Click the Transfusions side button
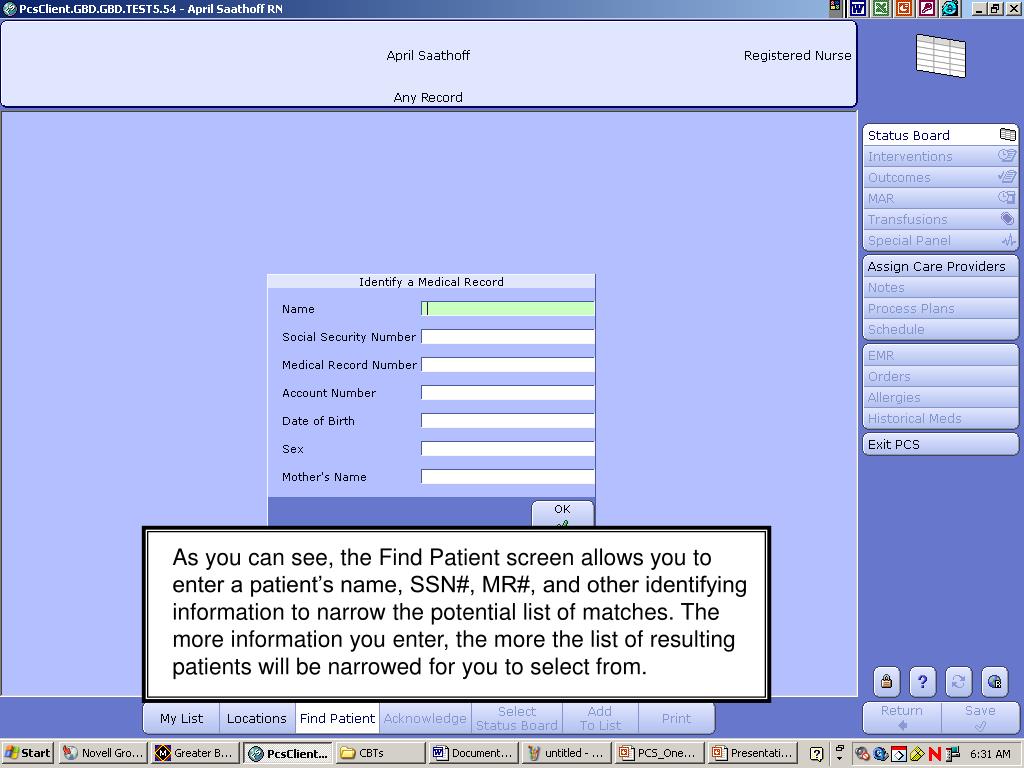 point(940,219)
